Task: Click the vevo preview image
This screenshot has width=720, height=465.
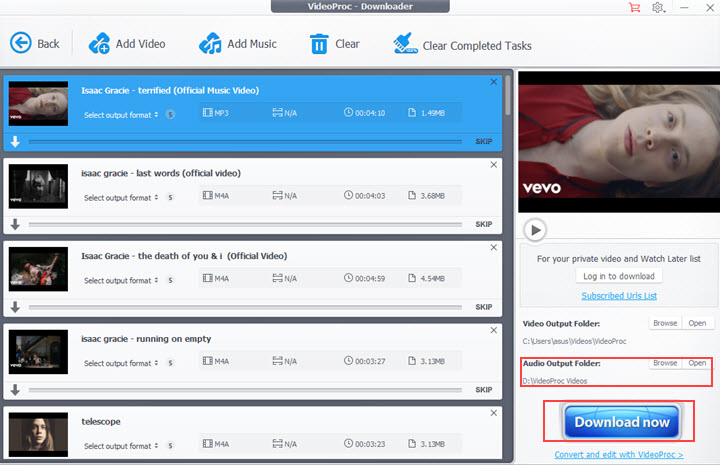Action: tap(619, 141)
